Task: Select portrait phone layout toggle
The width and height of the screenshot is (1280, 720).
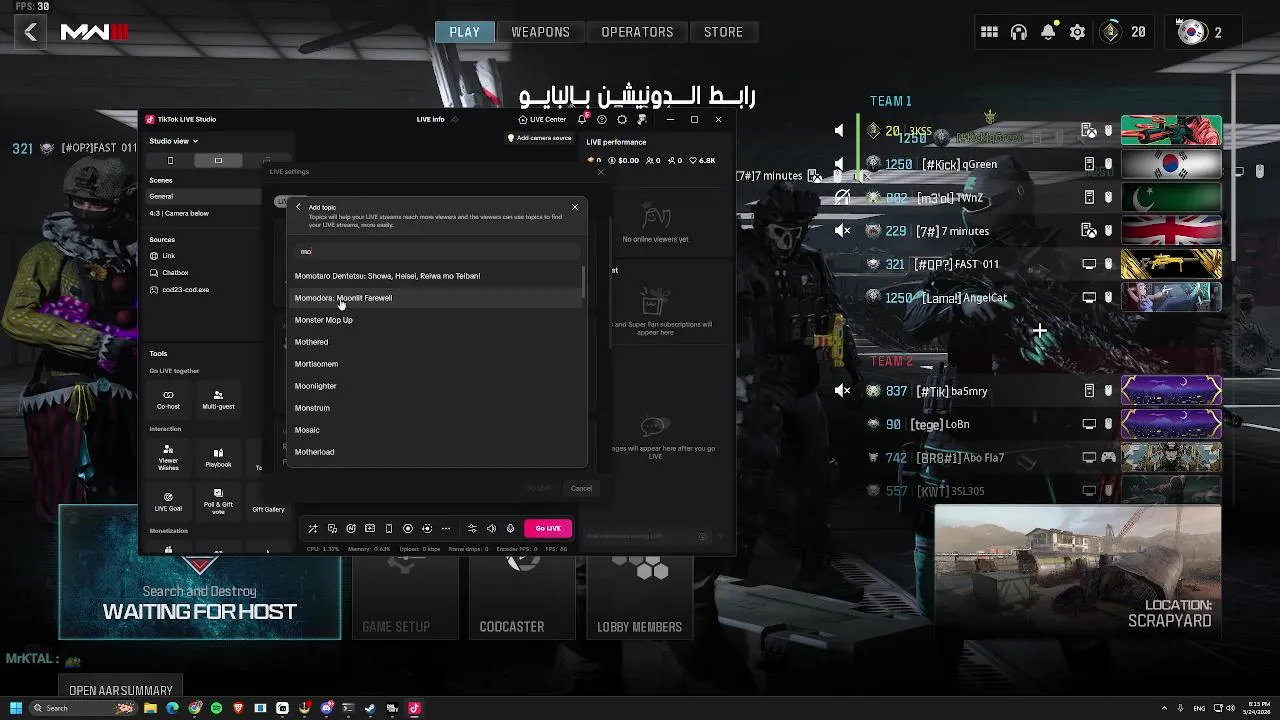Action: point(170,160)
